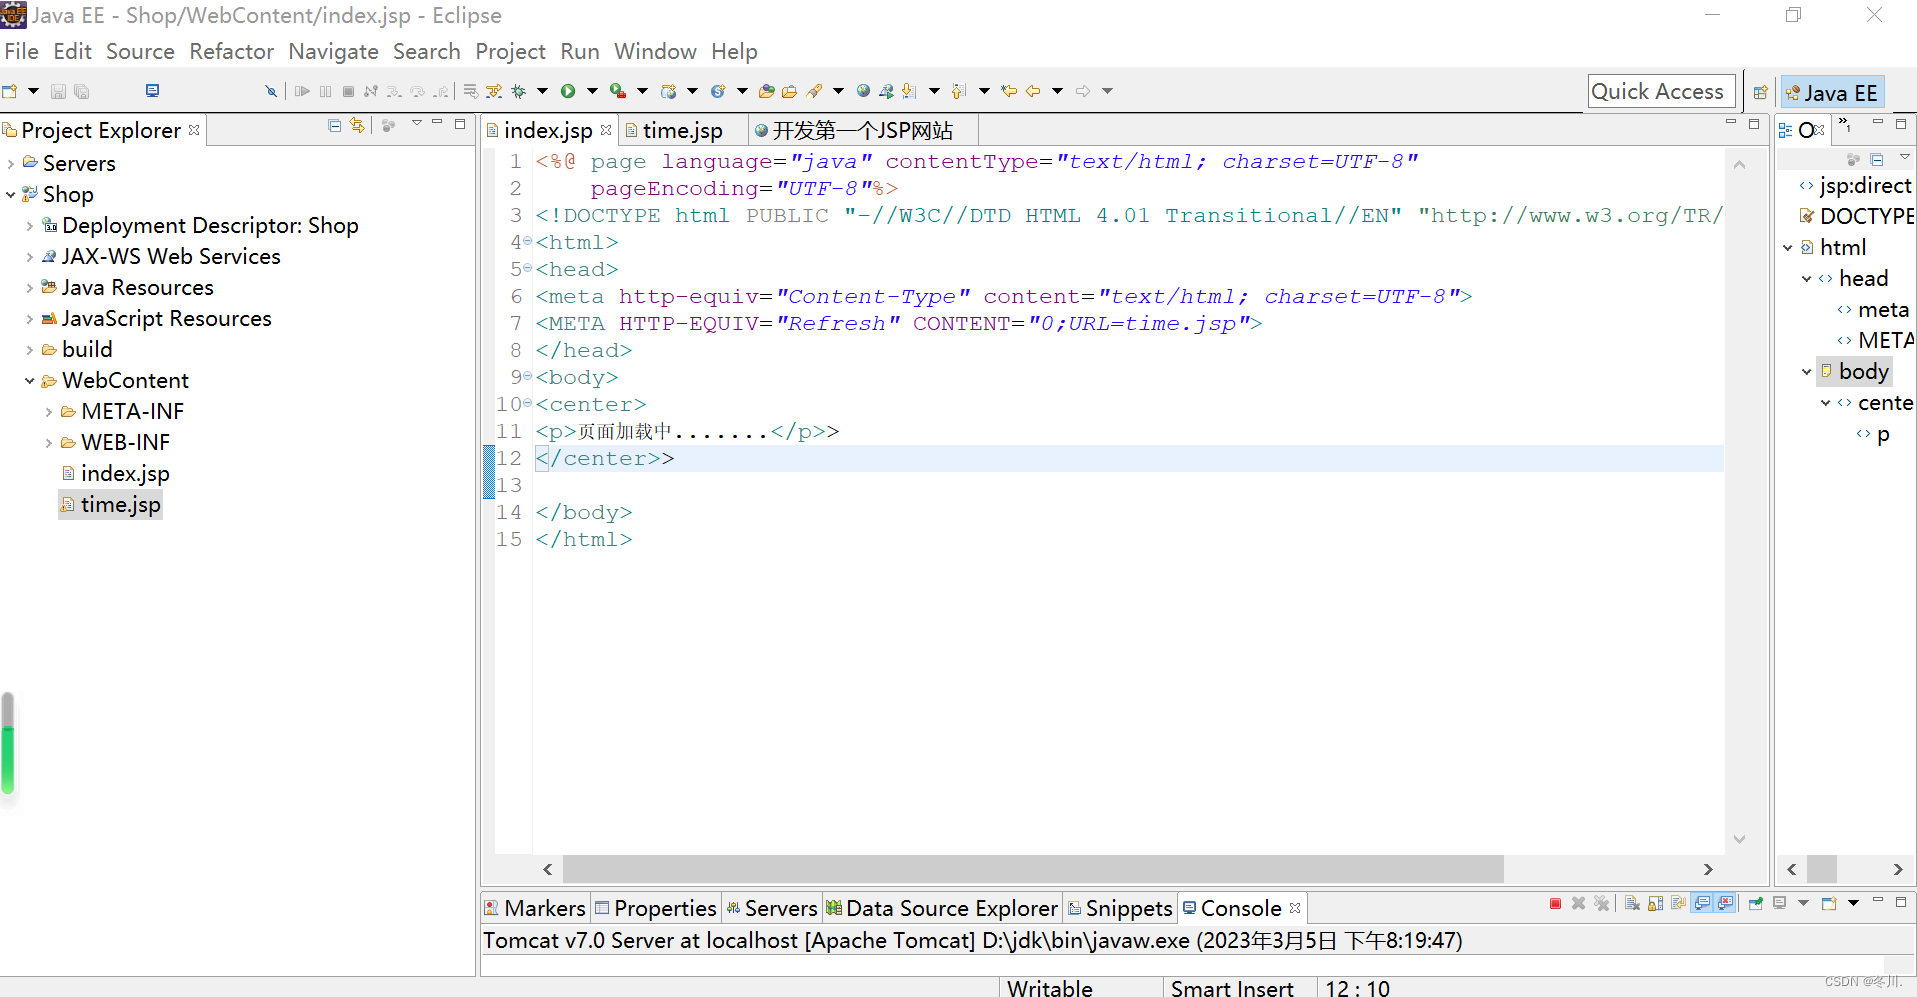Image resolution: width=1917 pixels, height=997 pixels.
Task: Expand the Servers node in Project Explorer
Action: [11, 163]
